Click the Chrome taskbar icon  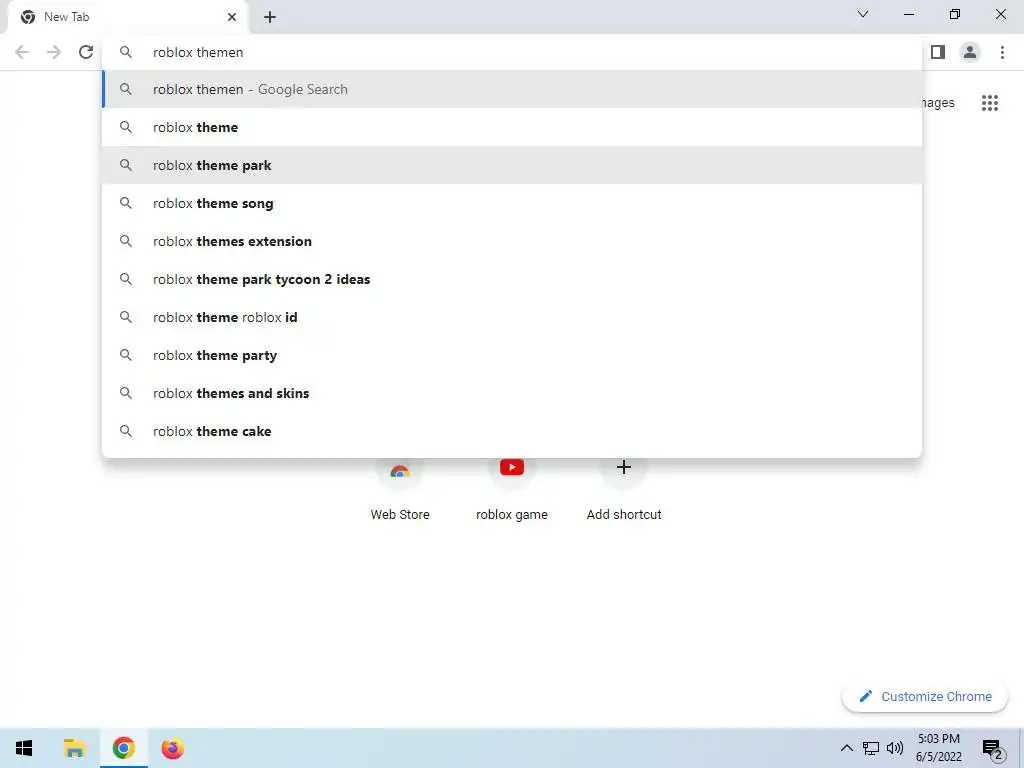[123, 748]
